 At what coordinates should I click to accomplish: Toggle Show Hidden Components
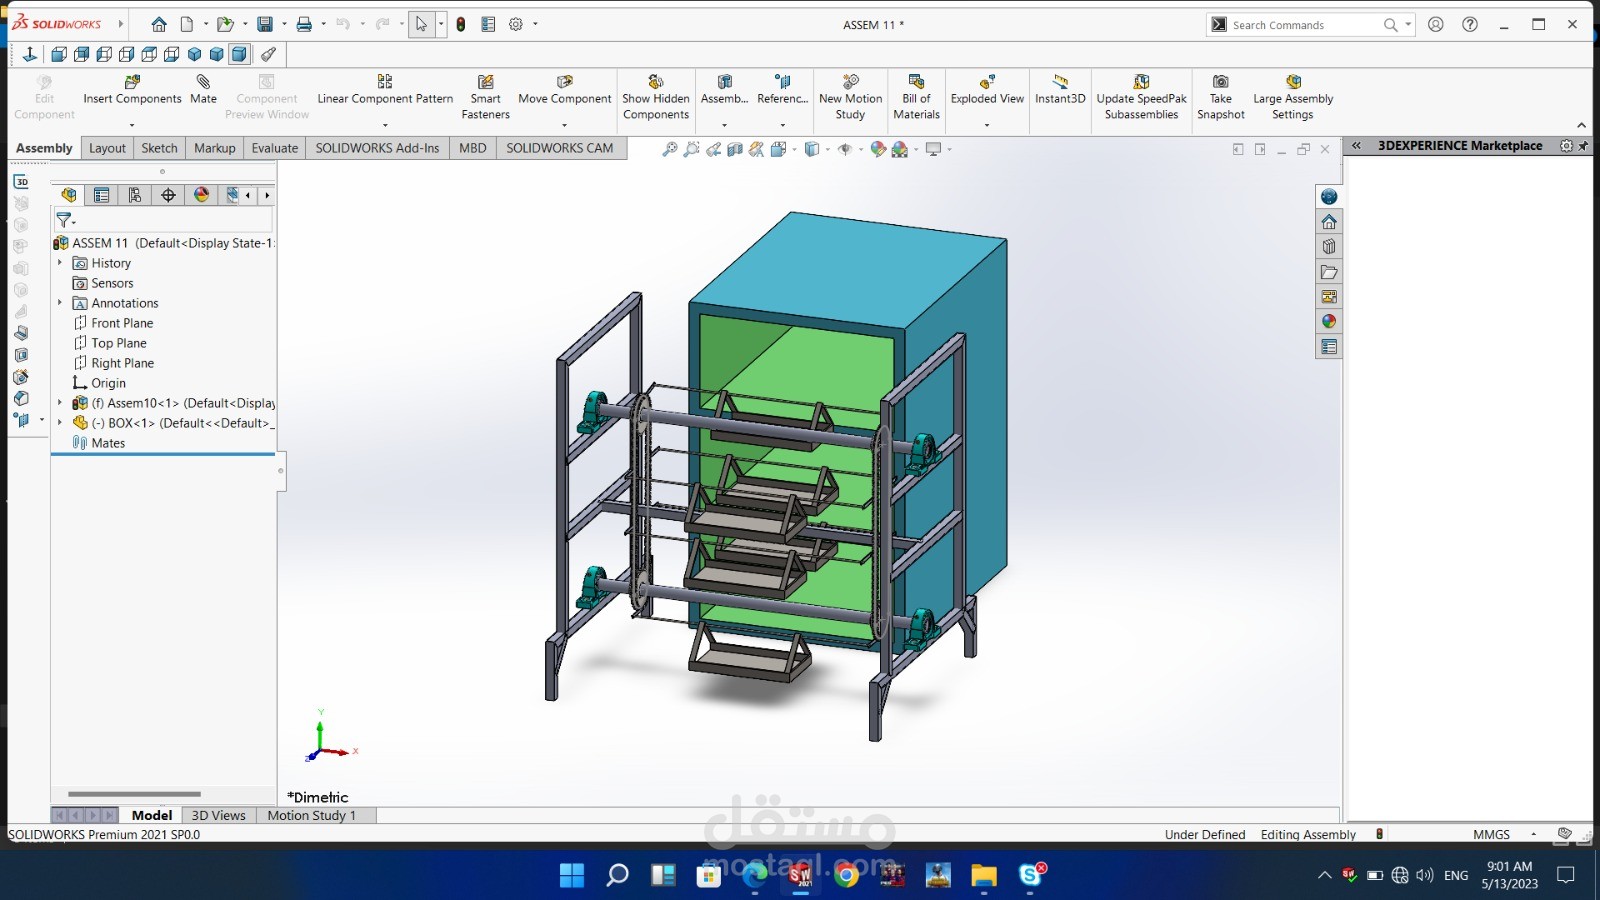pos(656,97)
